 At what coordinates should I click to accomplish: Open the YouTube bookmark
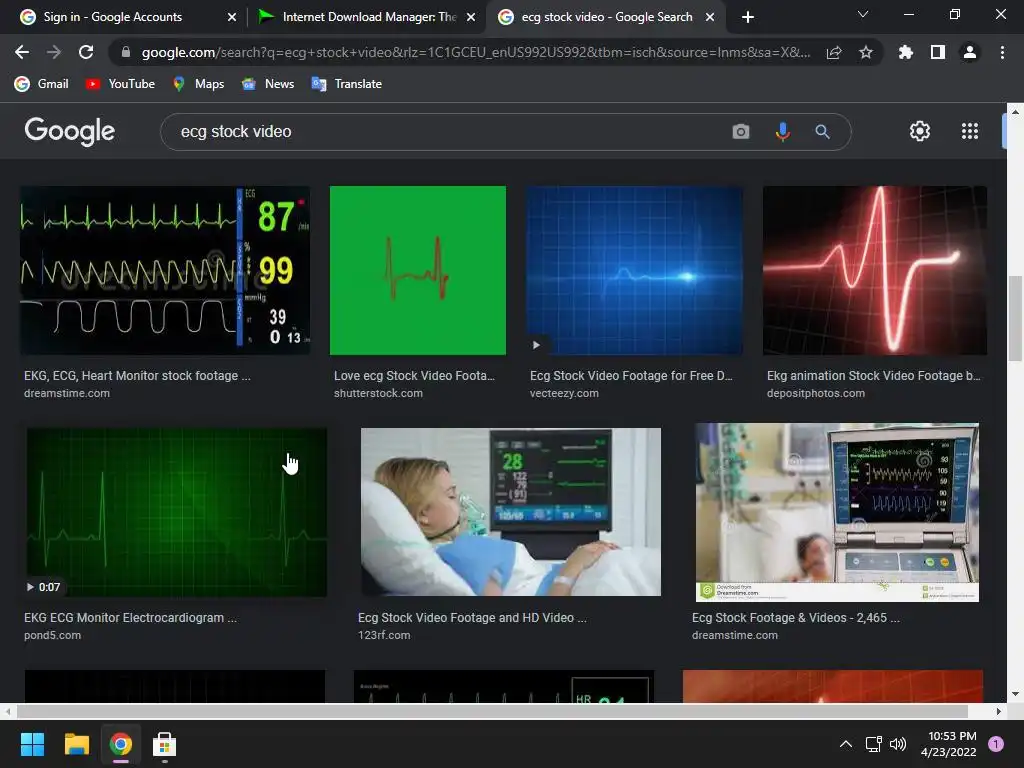[120, 84]
